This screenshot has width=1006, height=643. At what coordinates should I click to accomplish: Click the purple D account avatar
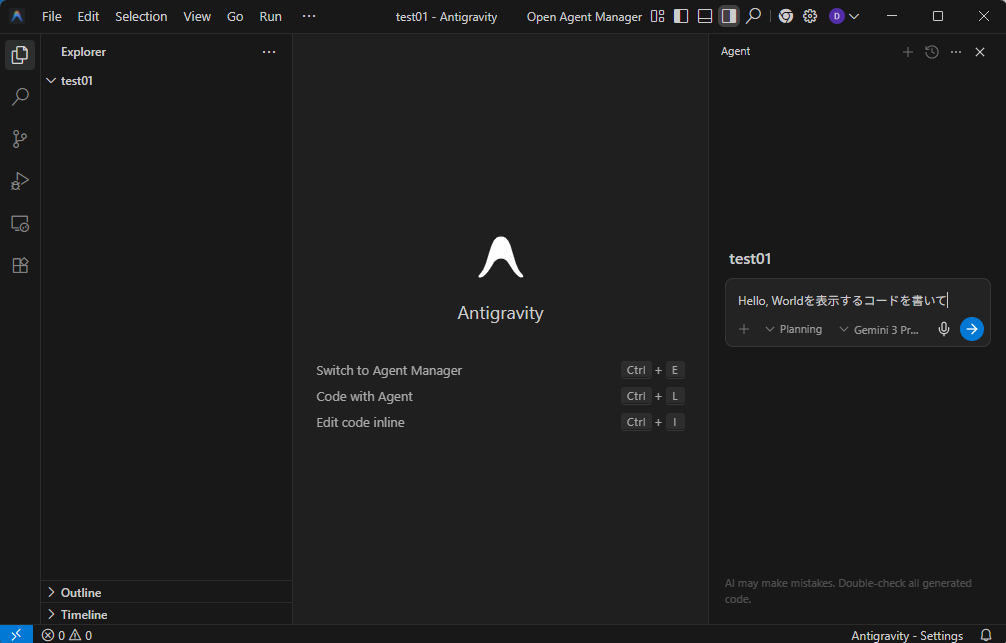837,16
